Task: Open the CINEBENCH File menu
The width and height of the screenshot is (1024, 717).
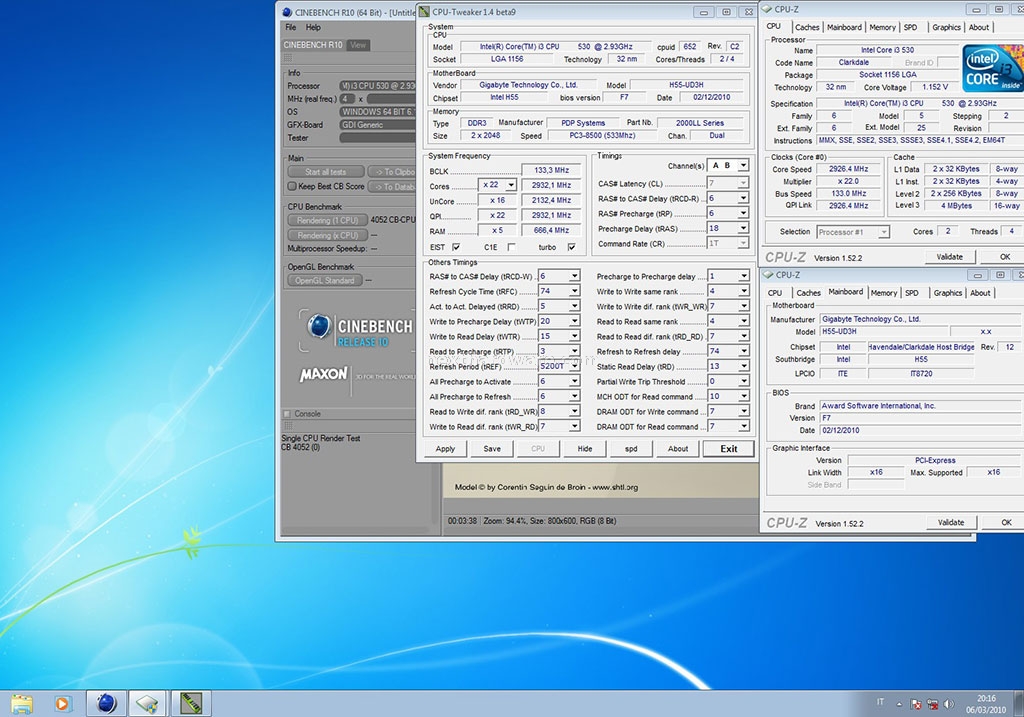Action: click(291, 27)
